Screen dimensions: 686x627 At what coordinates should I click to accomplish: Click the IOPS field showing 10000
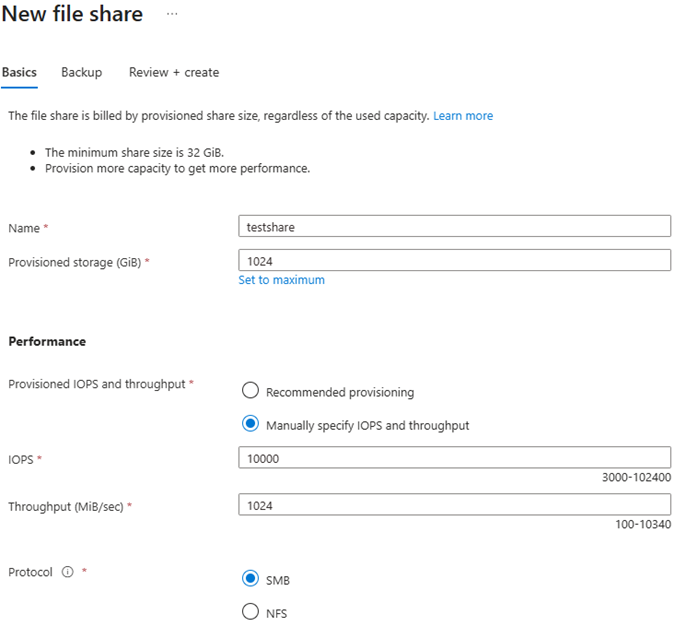[454, 458]
